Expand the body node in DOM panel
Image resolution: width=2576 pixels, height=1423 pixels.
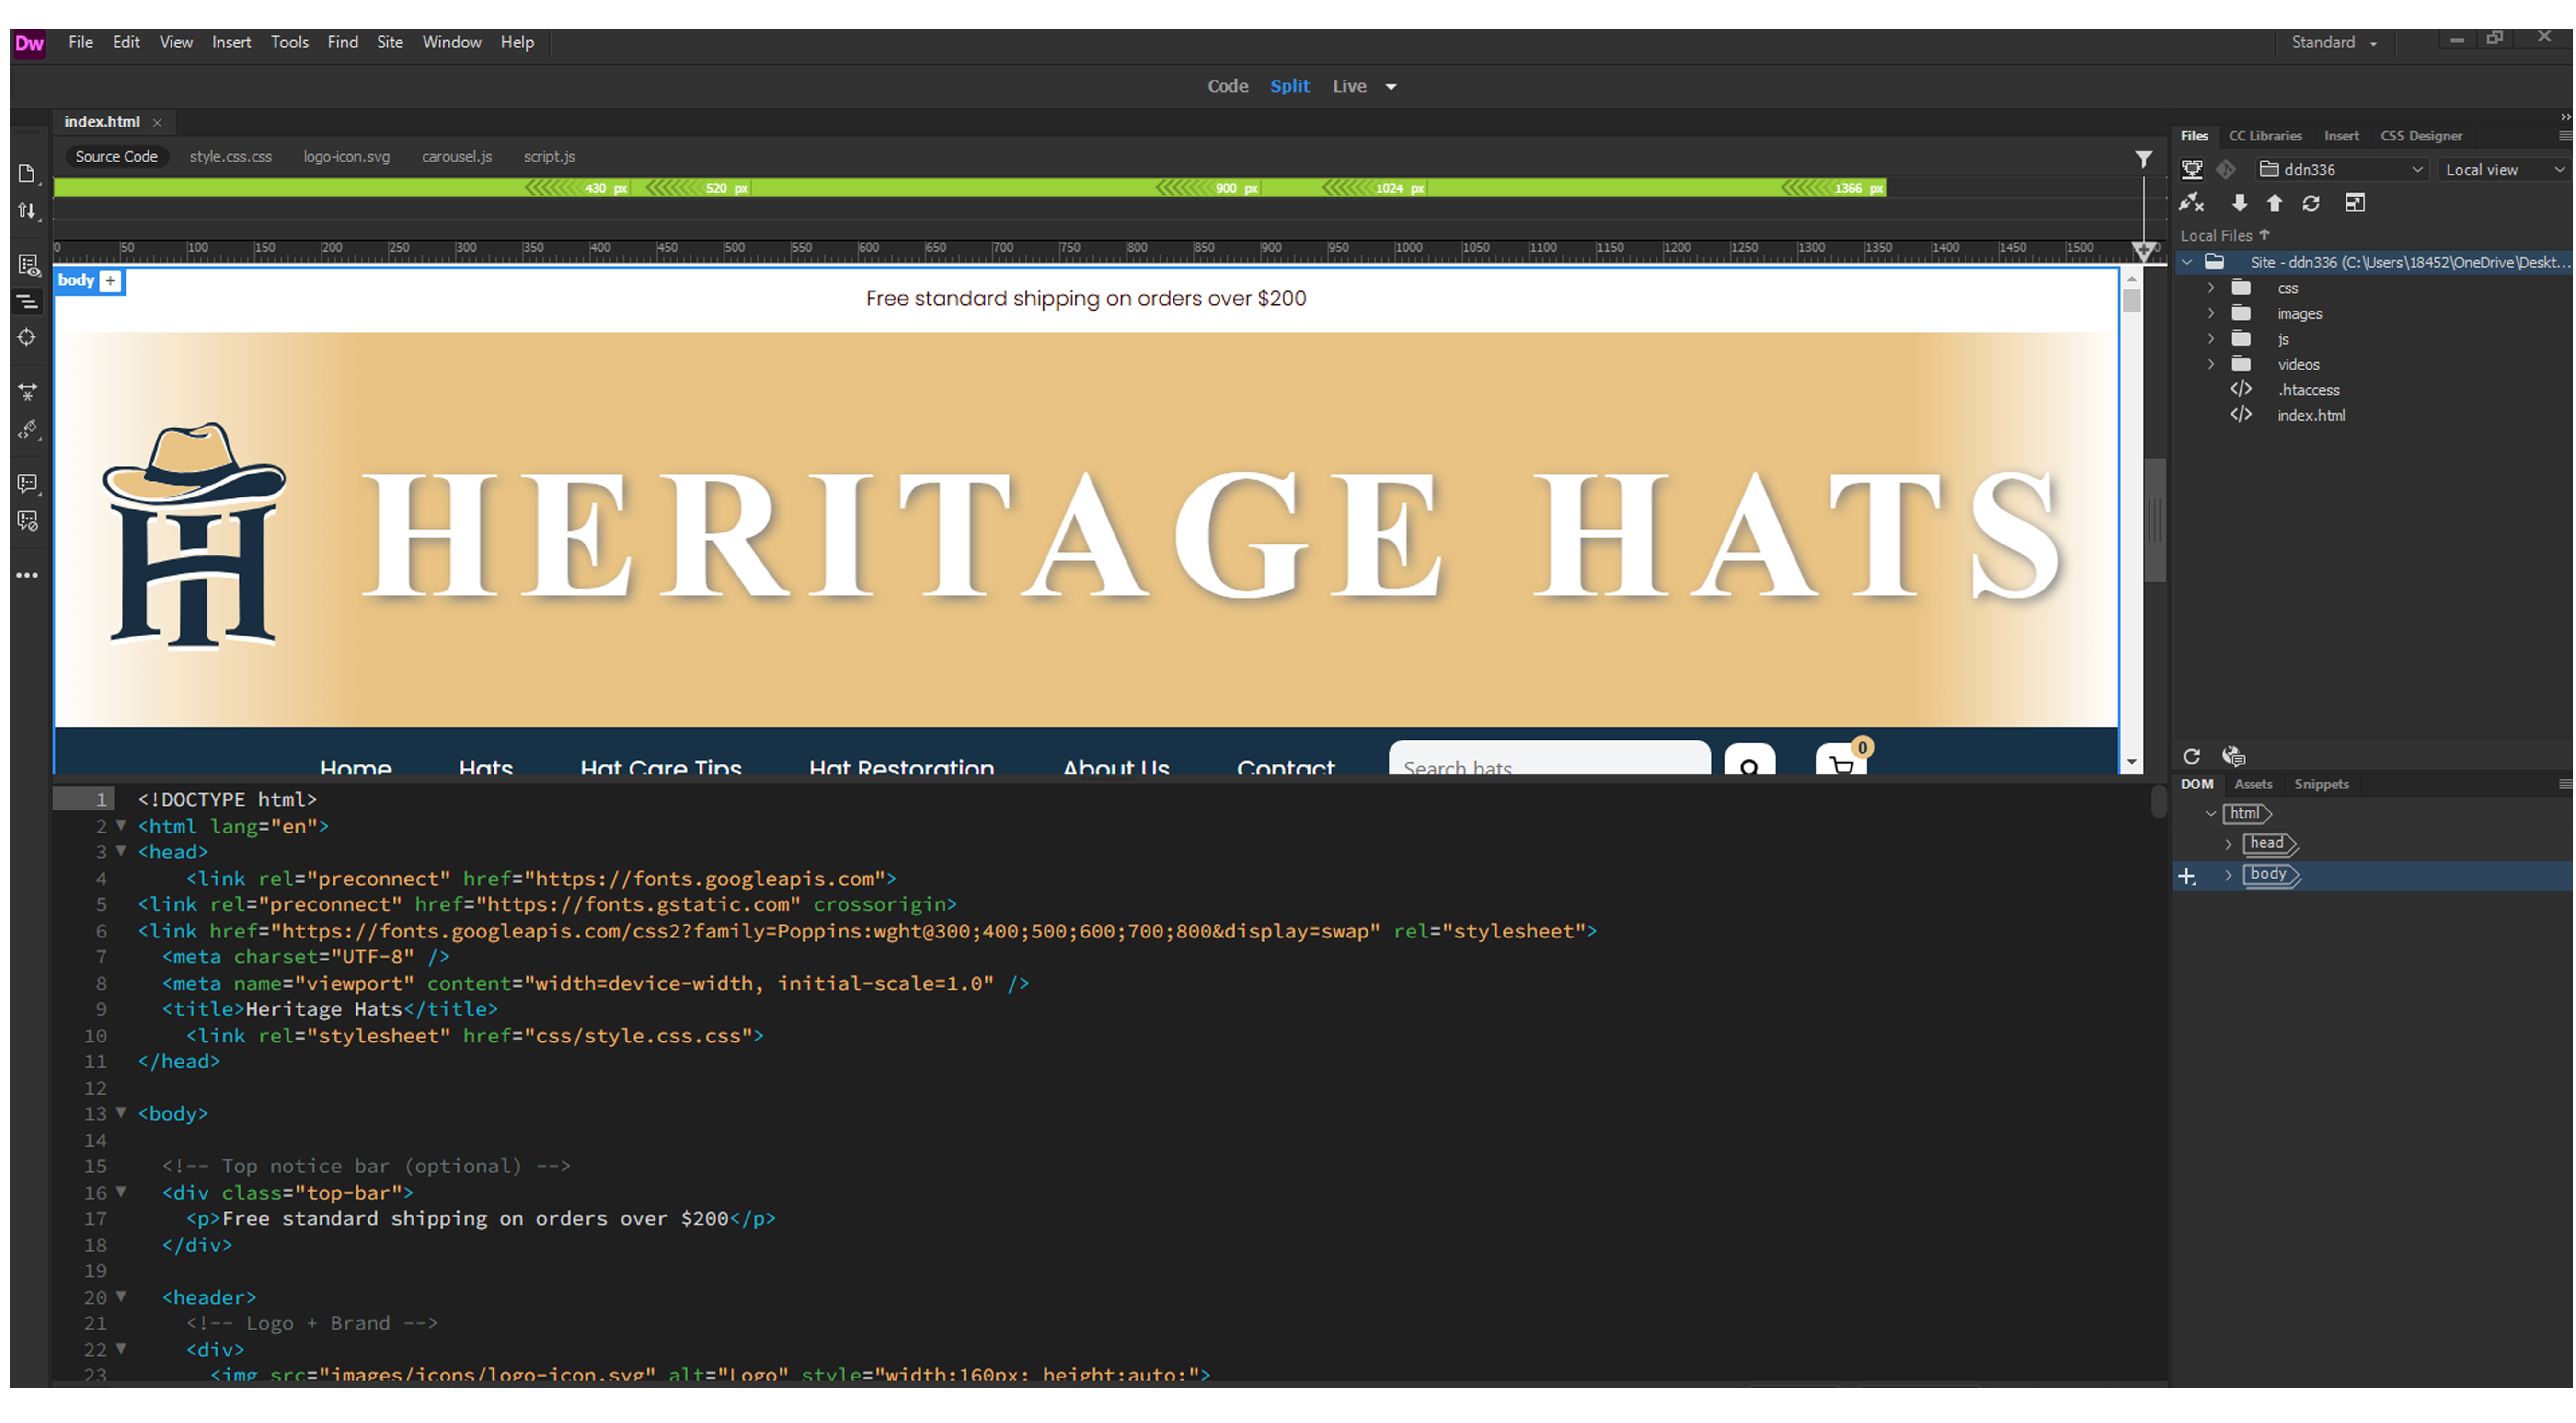click(2228, 875)
